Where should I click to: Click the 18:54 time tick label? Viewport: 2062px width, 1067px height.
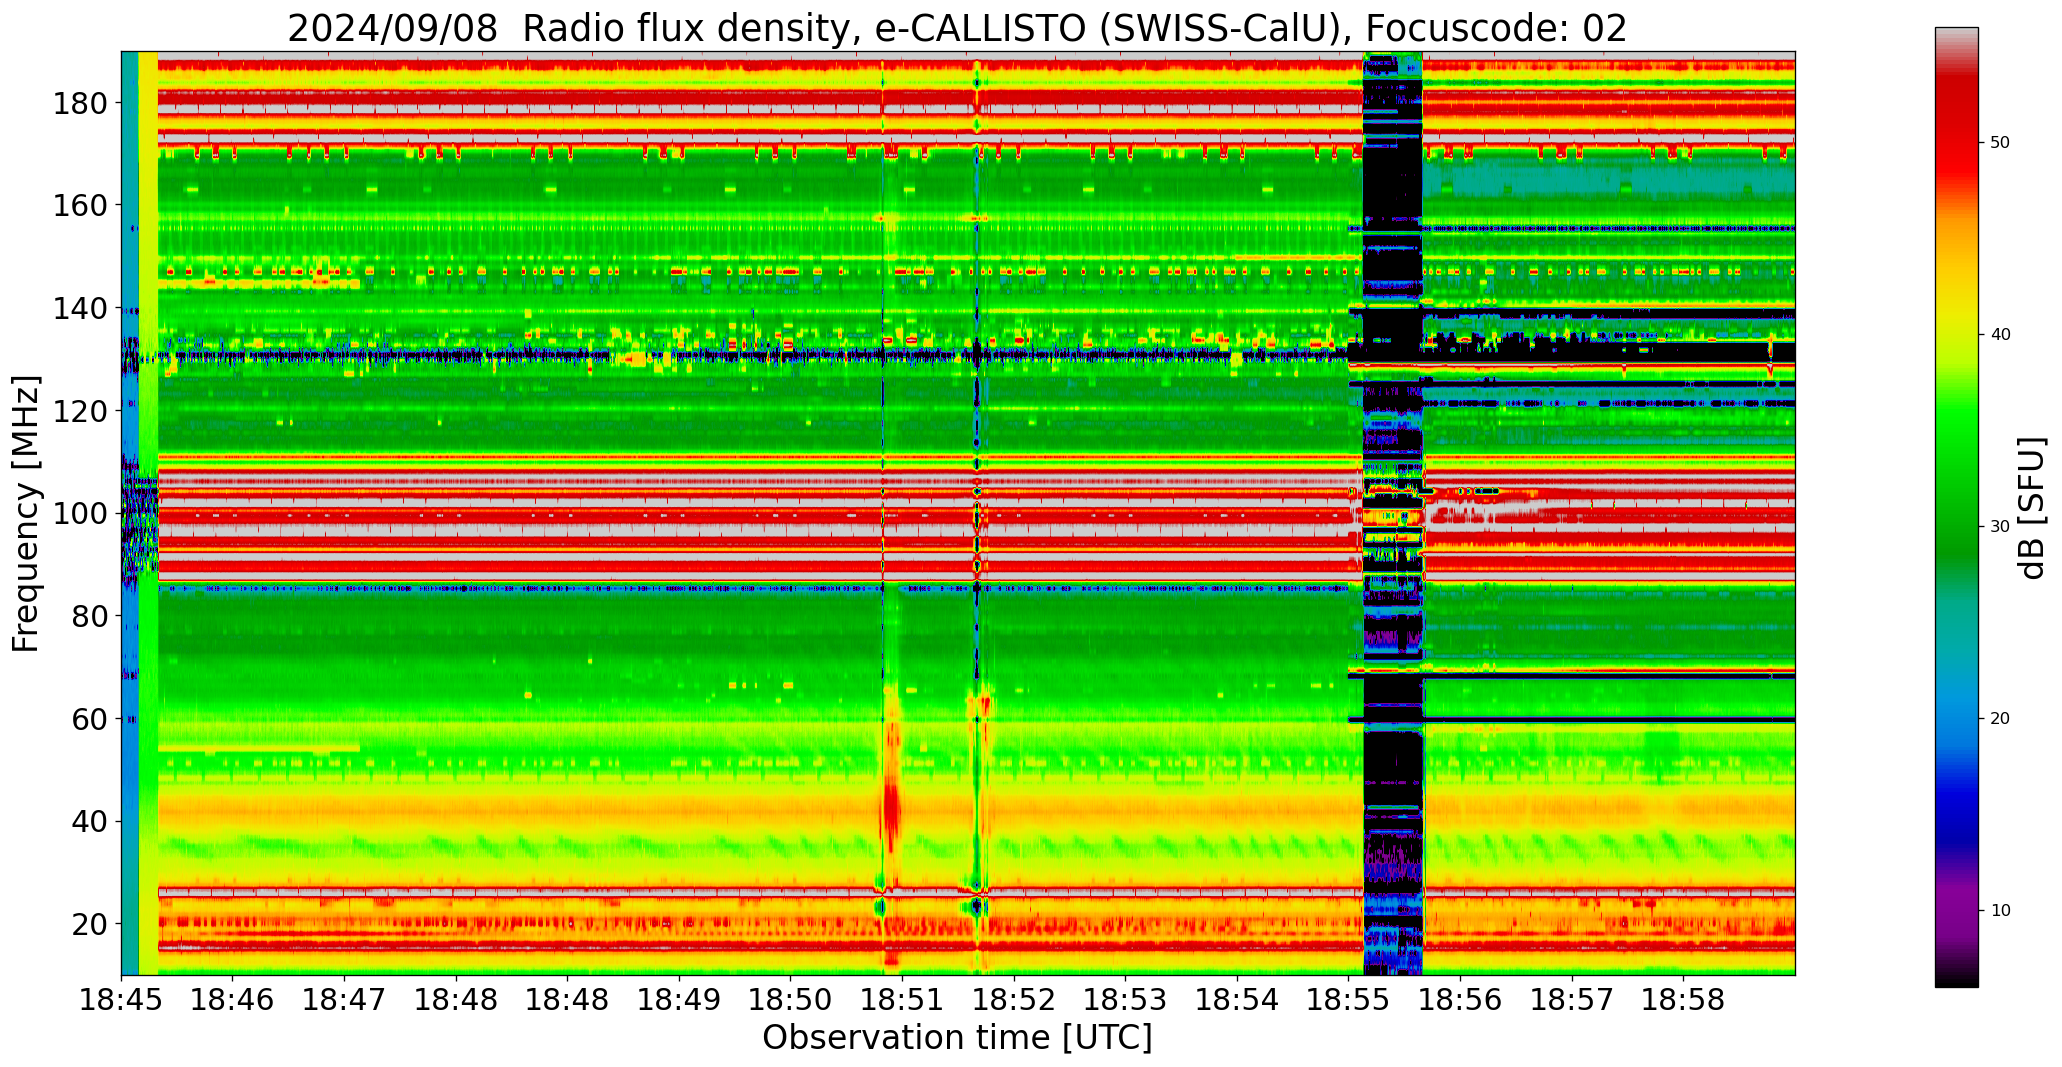tap(1237, 999)
